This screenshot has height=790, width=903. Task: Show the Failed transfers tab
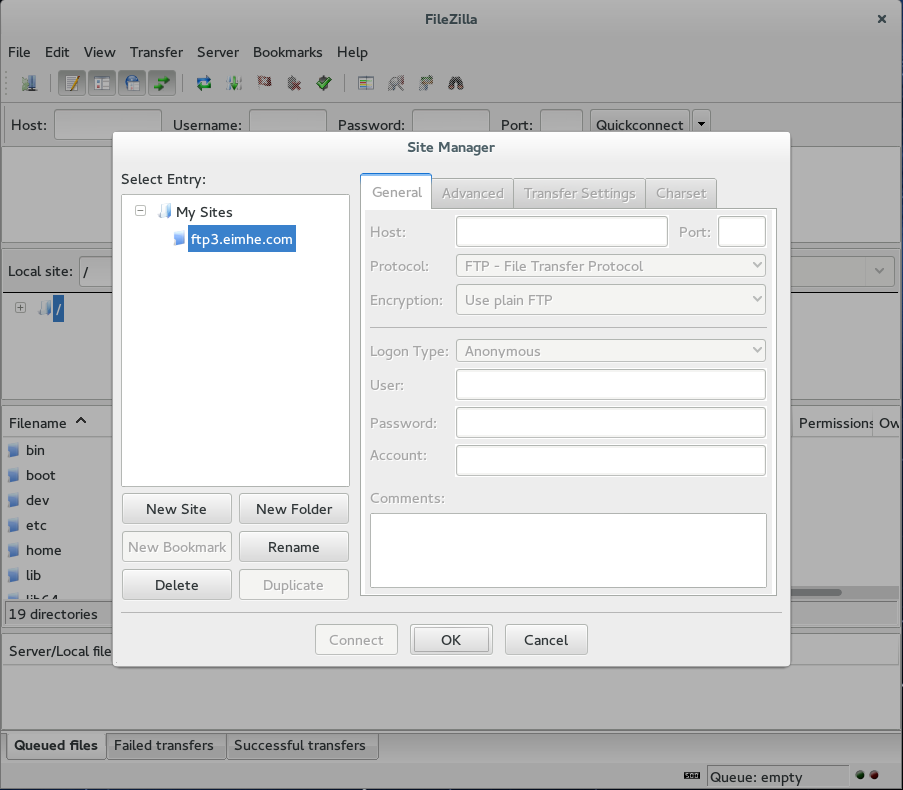coord(164,746)
